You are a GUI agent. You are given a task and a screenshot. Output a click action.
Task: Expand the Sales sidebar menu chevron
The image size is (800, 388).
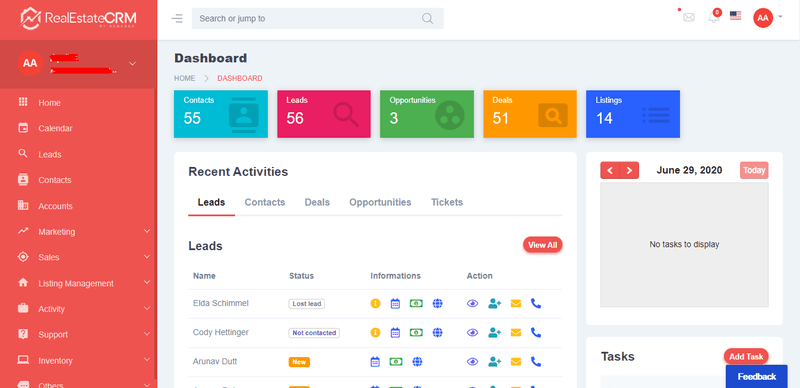147,257
